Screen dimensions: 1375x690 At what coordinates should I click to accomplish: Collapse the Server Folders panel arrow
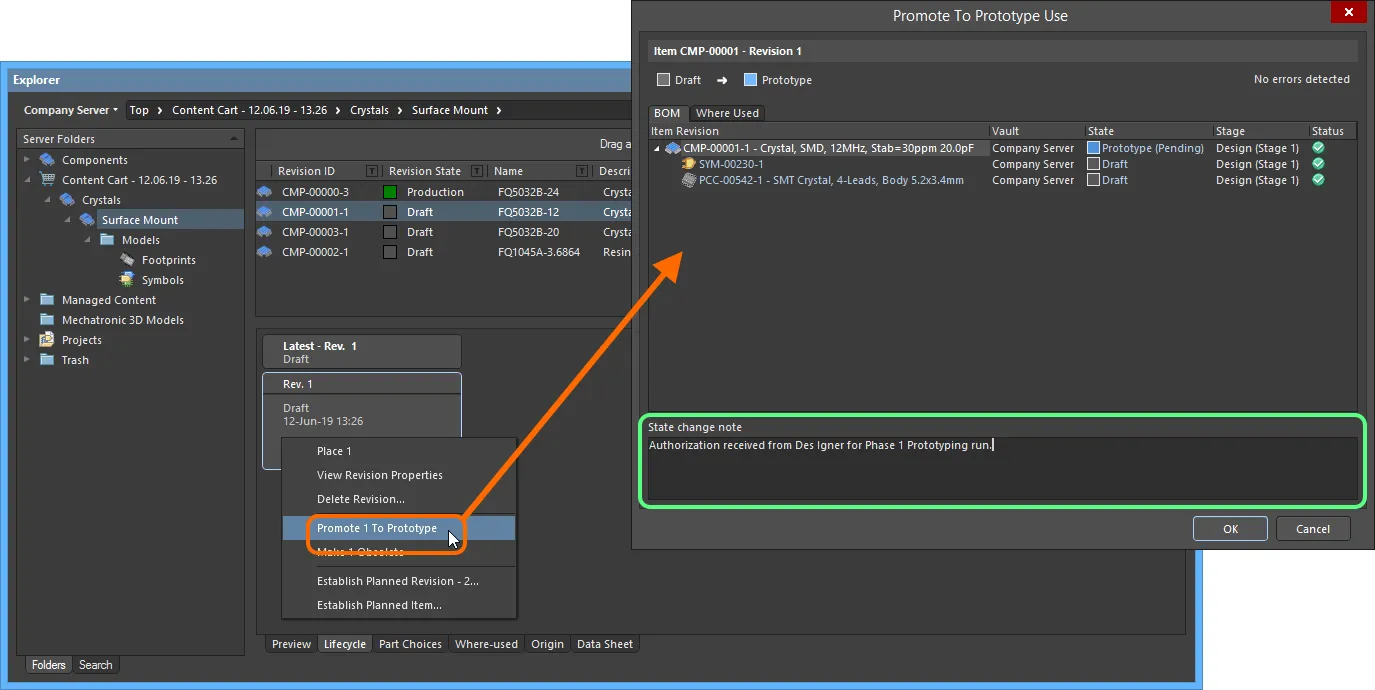(234, 139)
